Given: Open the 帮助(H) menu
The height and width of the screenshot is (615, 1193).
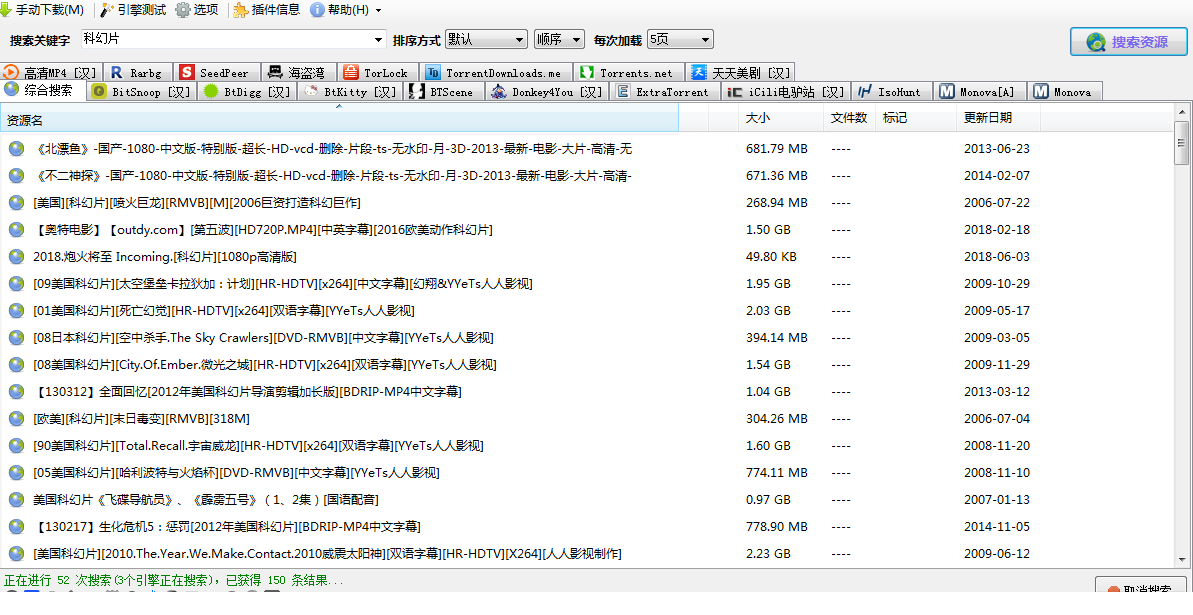Looking at the screenshot, I should (339, 10).
